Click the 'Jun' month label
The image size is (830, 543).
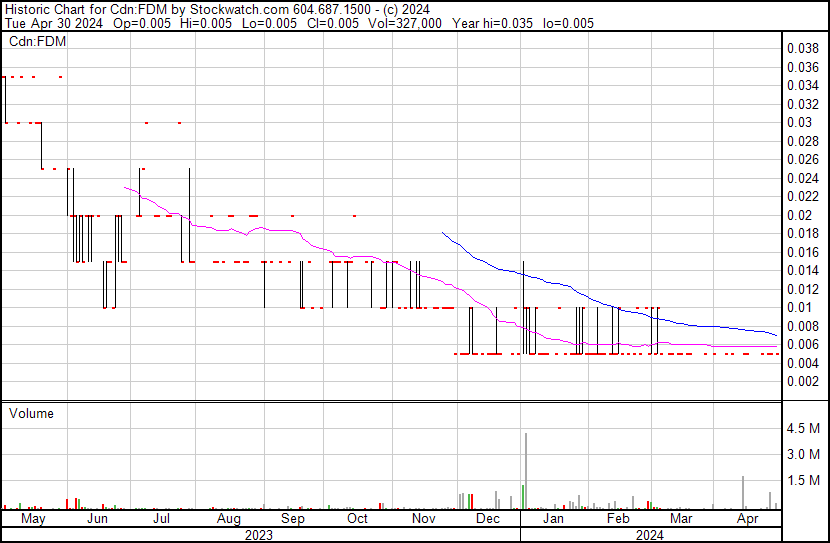coord(97,518)
